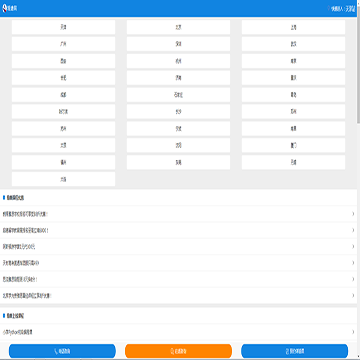Open the first article under the second section heading
Viewport: 360px width, 360px height.
[x=178, y=332]
